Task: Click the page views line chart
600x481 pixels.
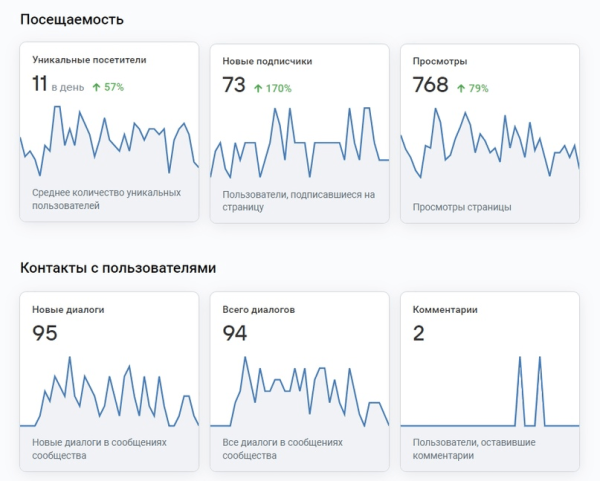Action: pyautogui.click(x=489, y=145)
